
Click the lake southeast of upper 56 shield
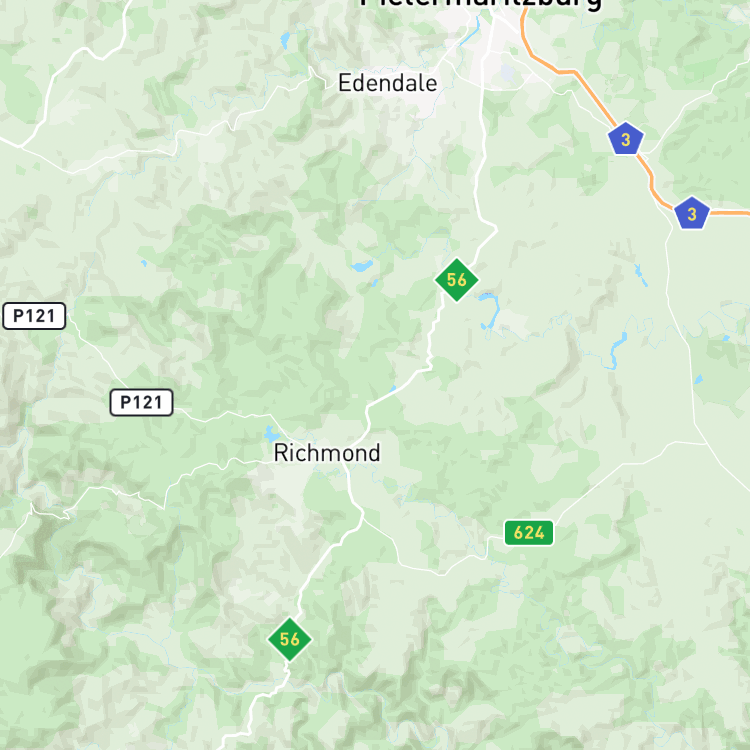[490, 311]
